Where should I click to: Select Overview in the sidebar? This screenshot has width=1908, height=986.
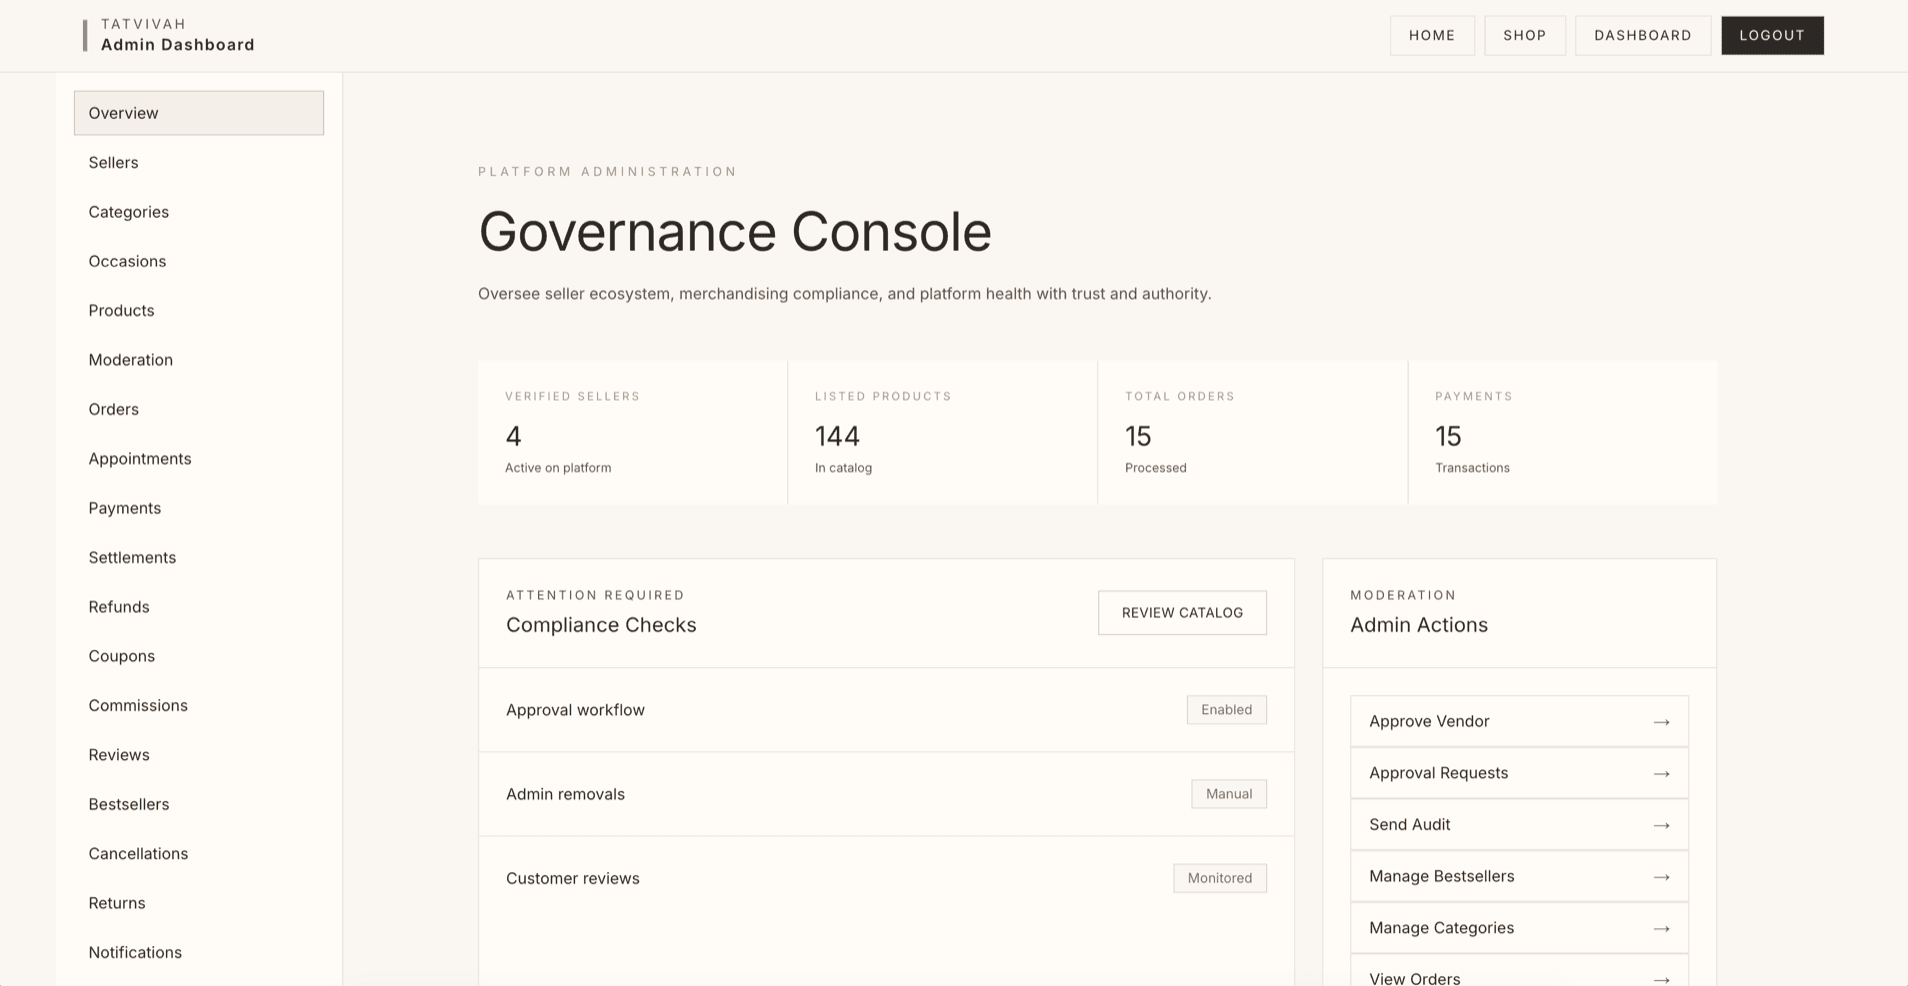point(199,113)
